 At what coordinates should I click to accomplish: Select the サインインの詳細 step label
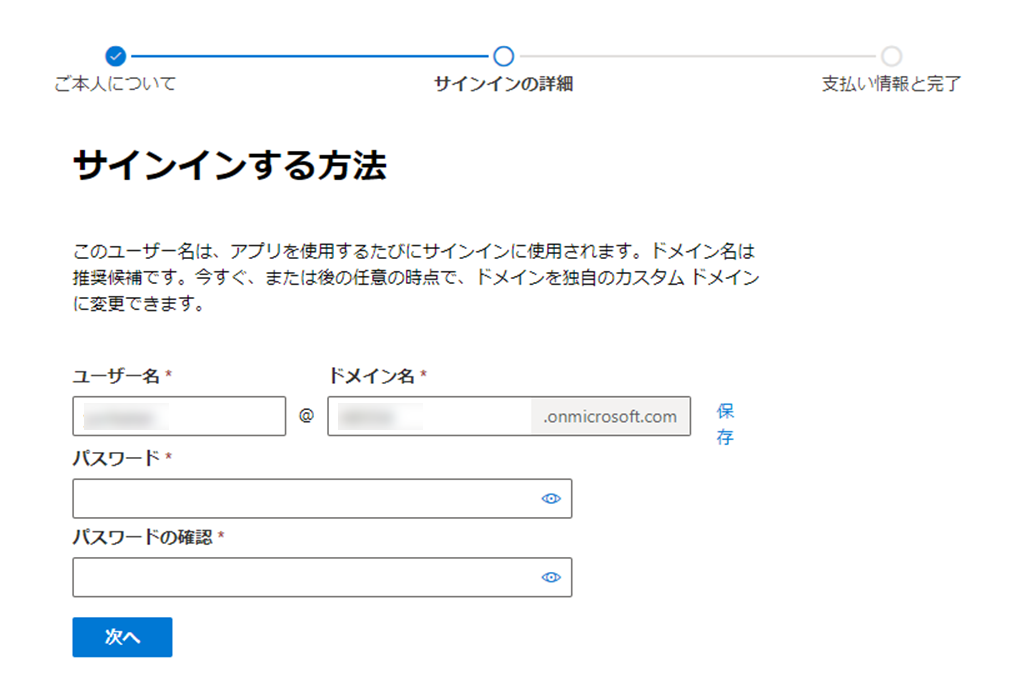[502, 85]
